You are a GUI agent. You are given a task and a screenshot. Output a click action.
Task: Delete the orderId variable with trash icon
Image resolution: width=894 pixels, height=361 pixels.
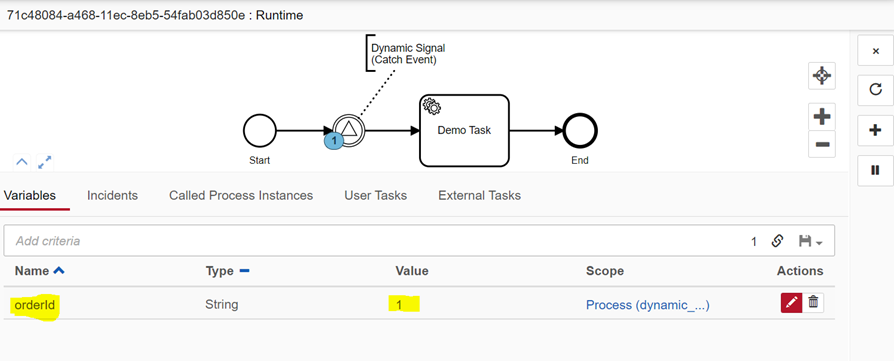click(x=813, y=303)
